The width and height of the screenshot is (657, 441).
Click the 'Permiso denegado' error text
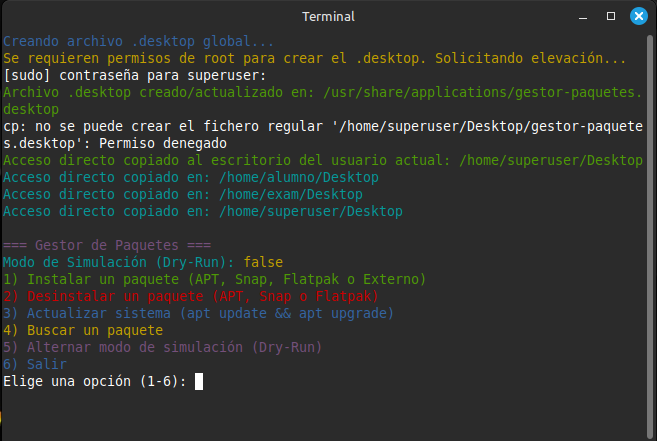tap(163, 143)
